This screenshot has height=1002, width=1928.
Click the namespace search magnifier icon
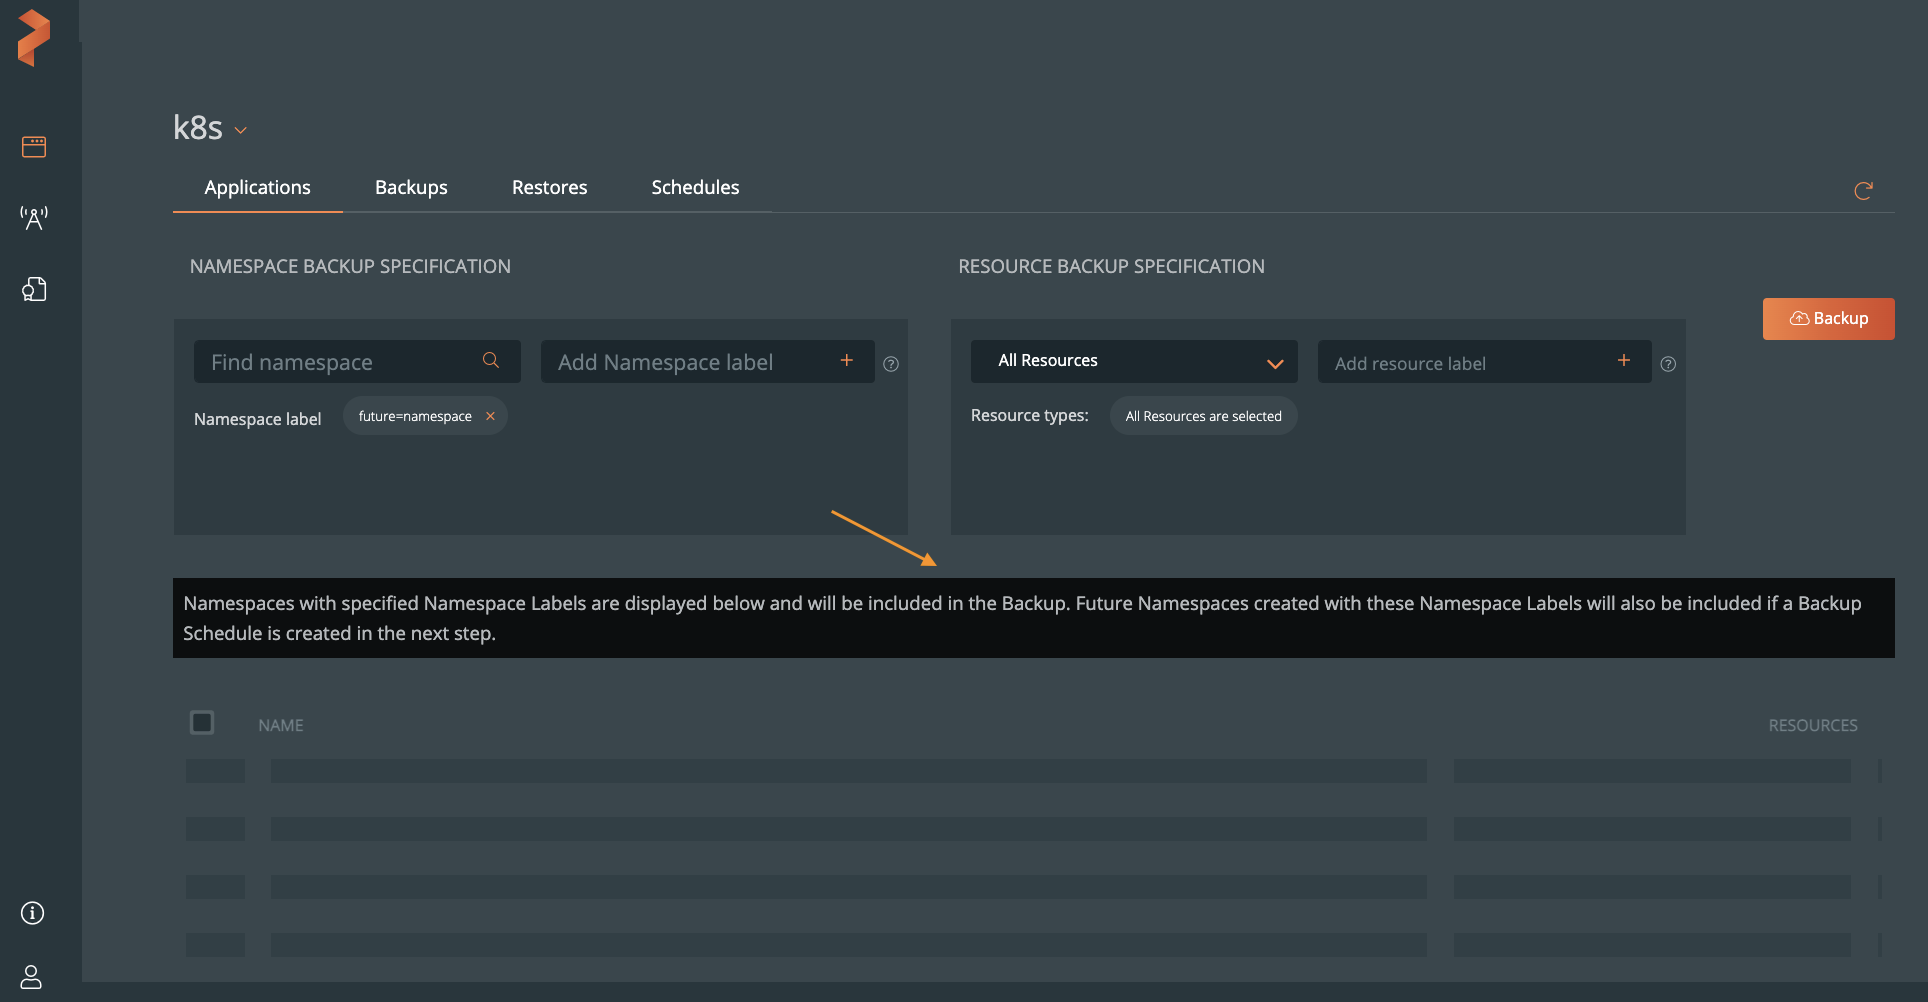(491, 361)
